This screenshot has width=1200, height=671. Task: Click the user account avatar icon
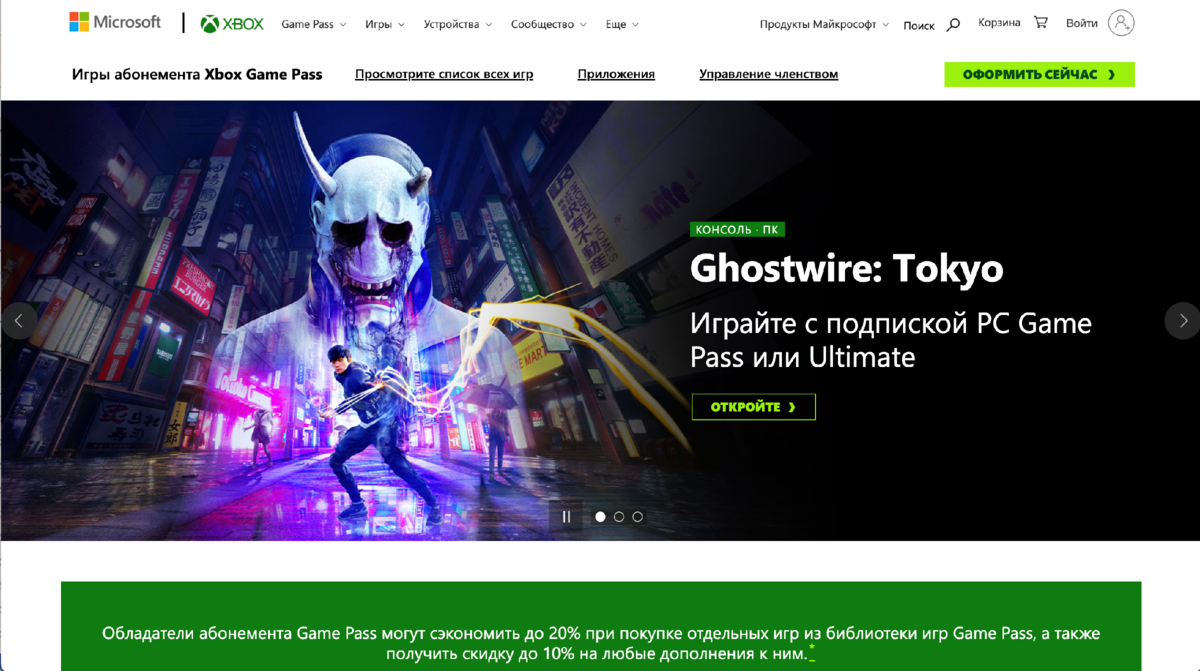1121,22
